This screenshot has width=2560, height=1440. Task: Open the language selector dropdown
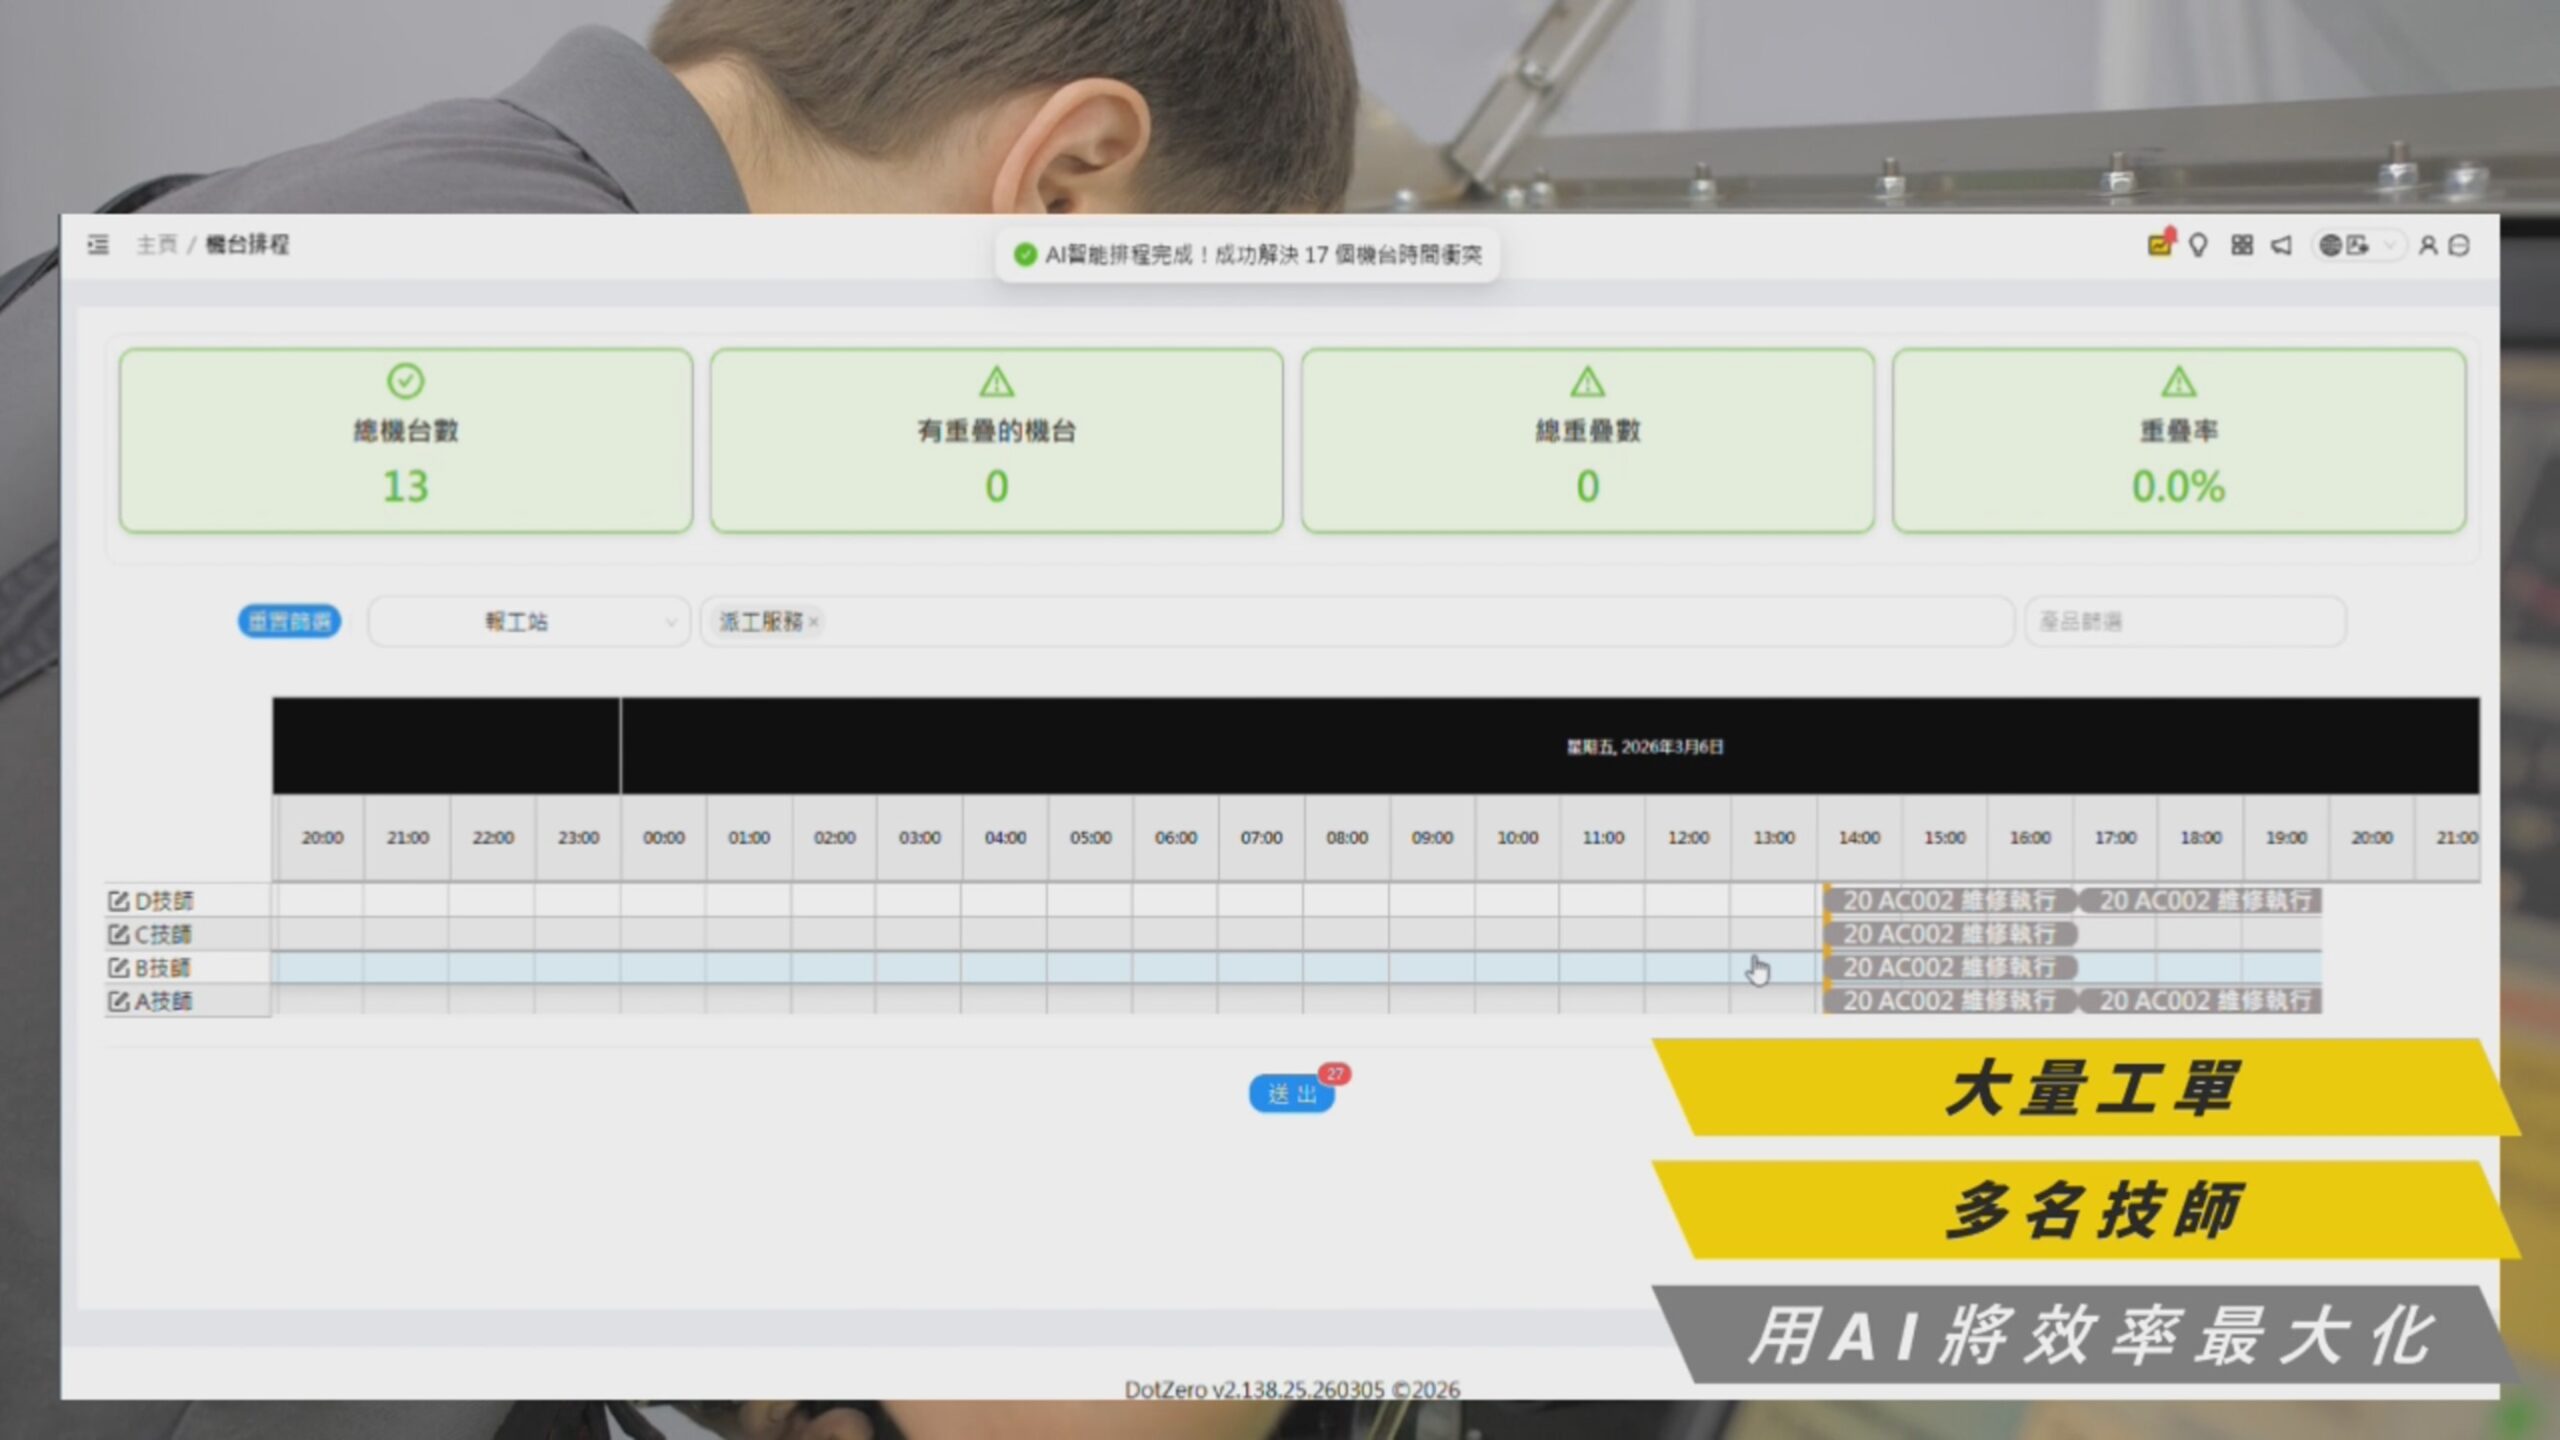coord(2358,245)
